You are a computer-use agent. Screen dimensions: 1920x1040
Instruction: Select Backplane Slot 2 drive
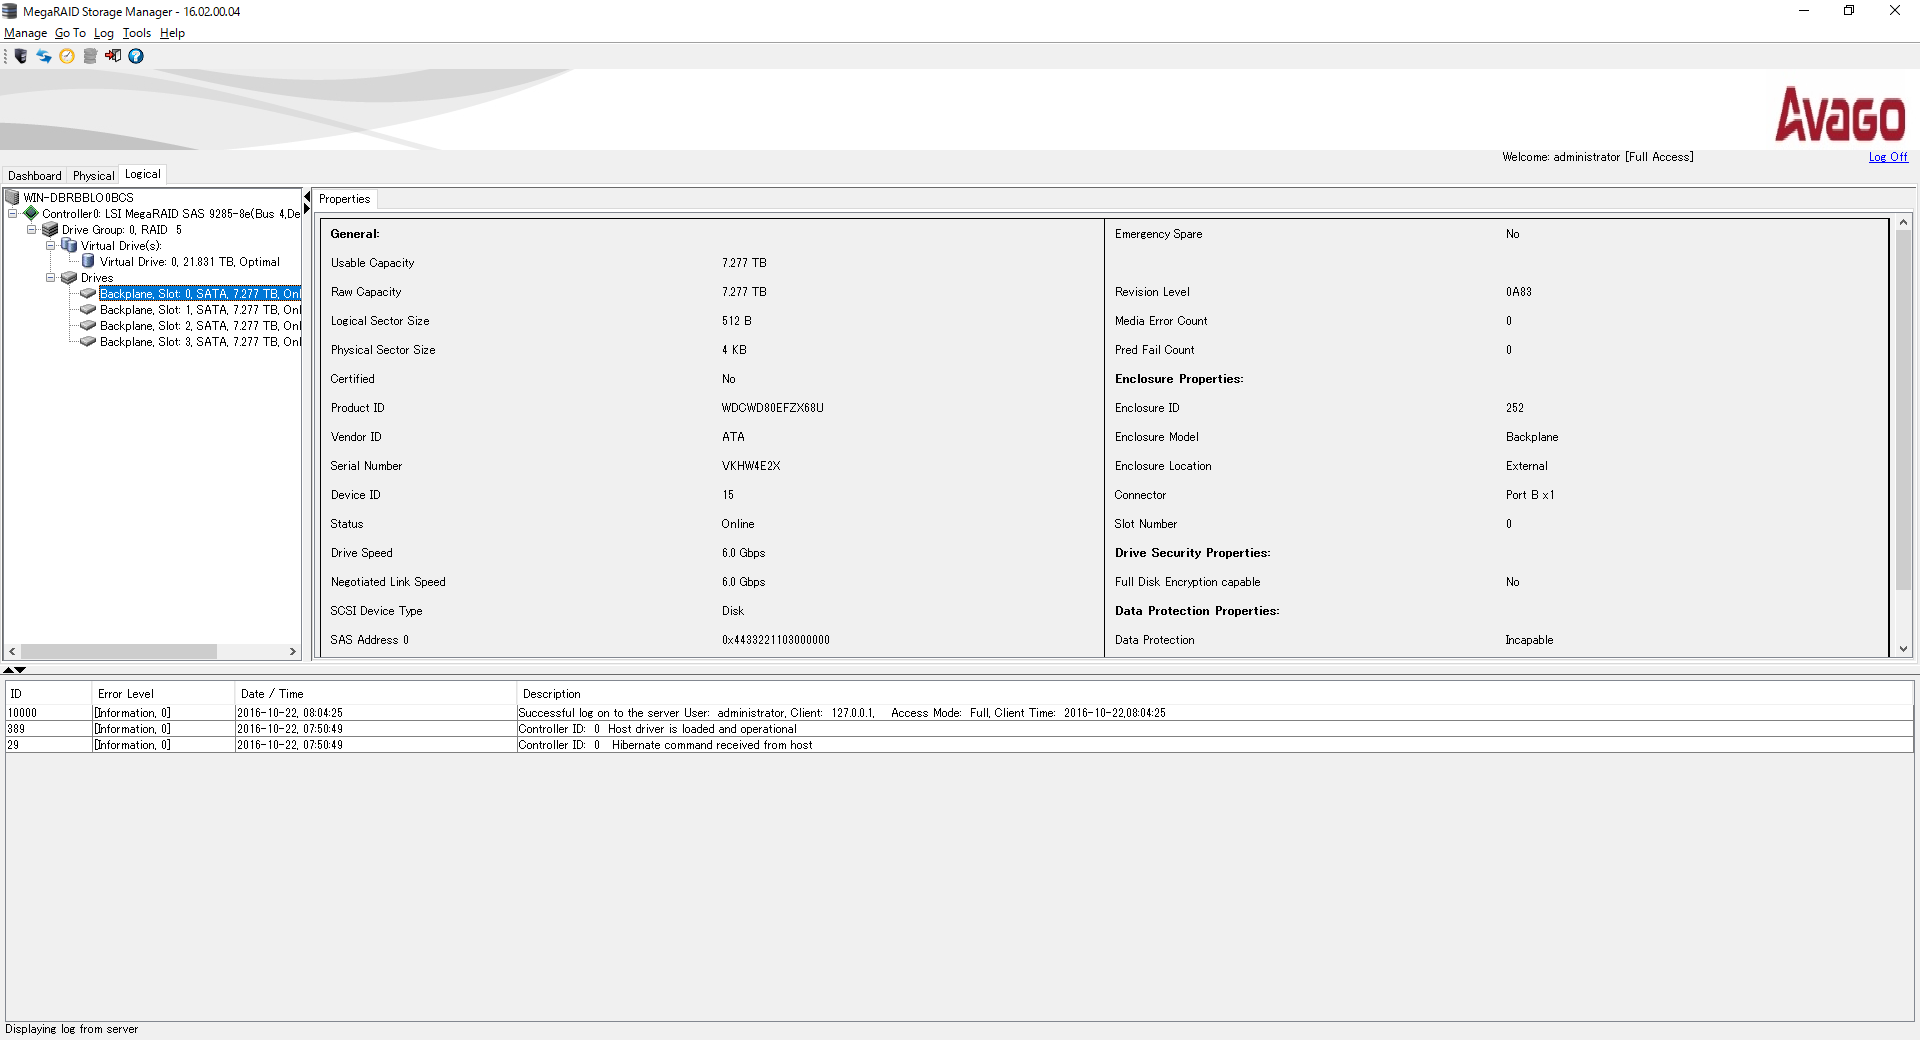[200, 326]
